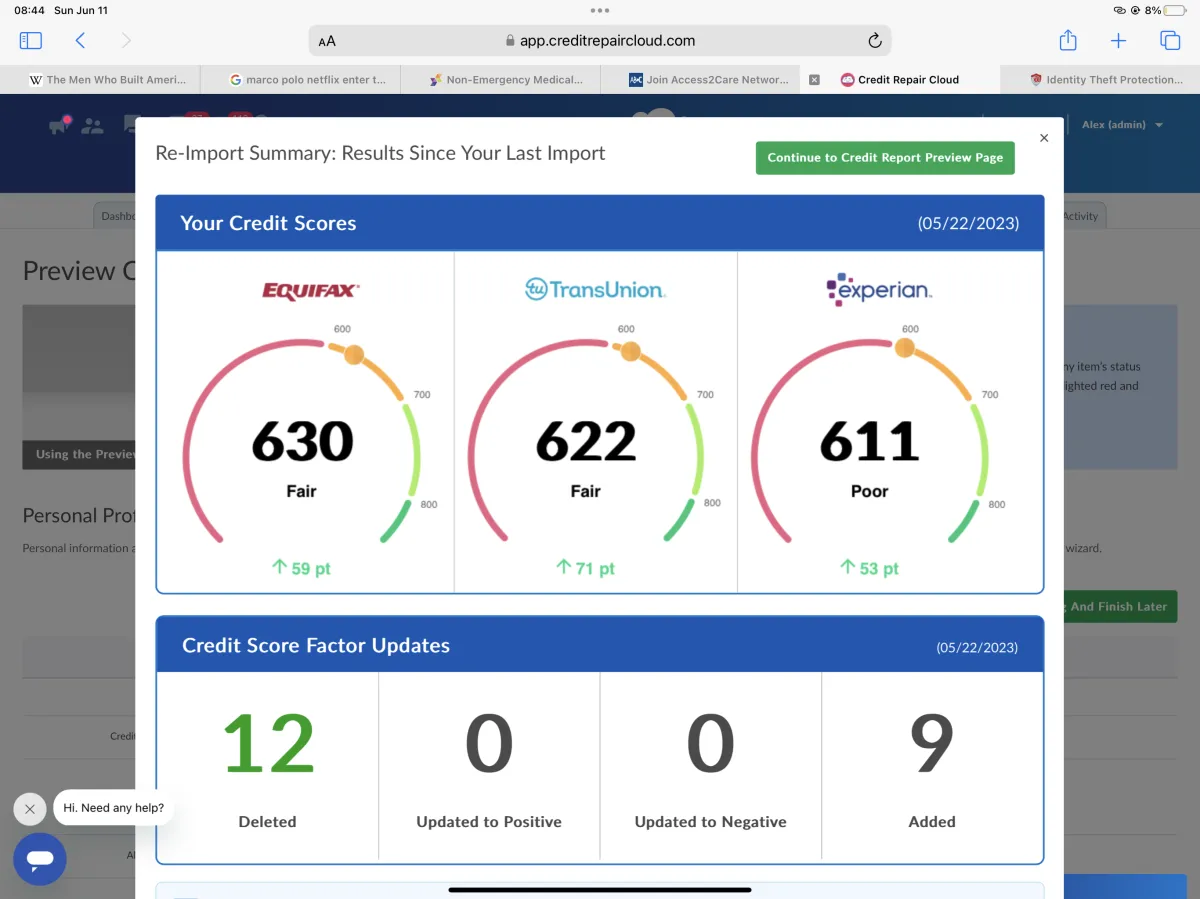Click the announcements megaphone icon
The image size is (1200, 899).
pyautogui.click(x=60, y=126)
